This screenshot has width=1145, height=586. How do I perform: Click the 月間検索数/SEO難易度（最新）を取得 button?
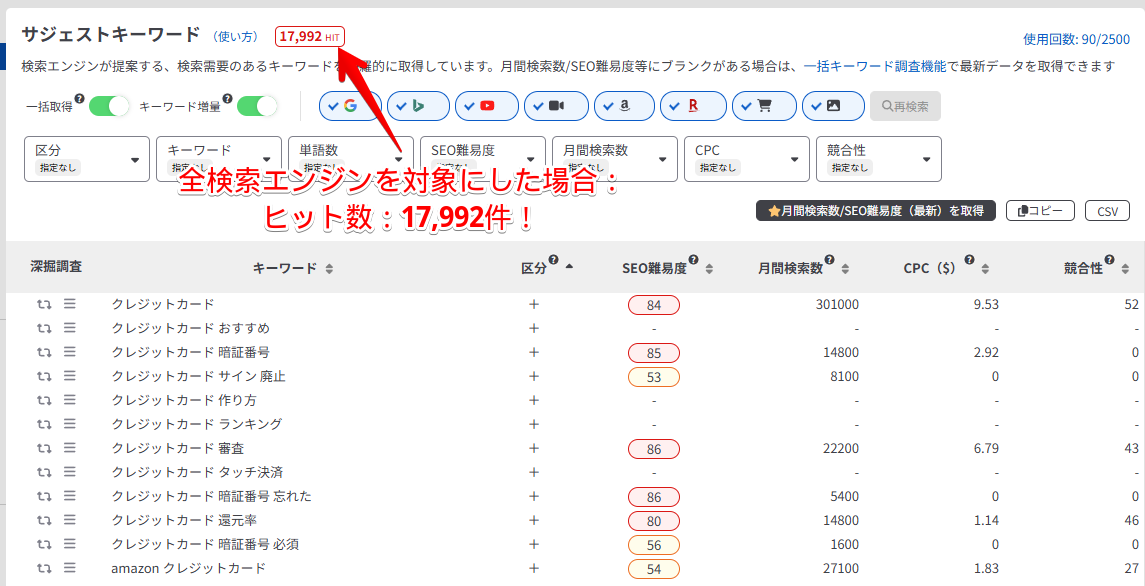click(875, 211)
